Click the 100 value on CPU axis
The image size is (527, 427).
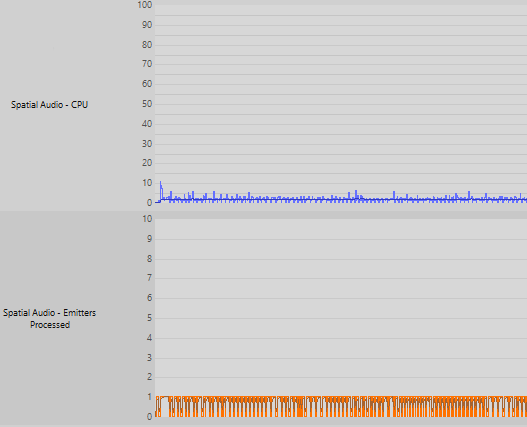[x=145, y=5]
